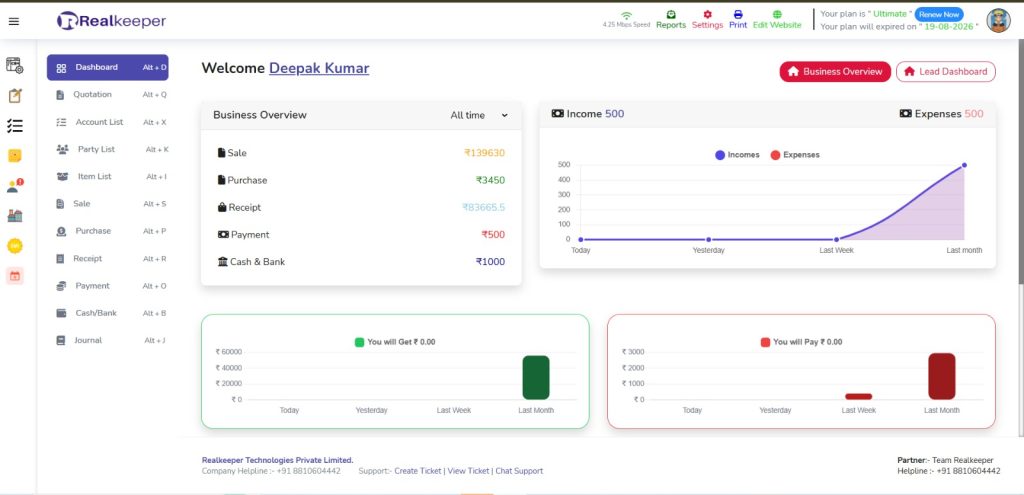
Task: Click the Last Week income data point
Action: point(837,240)
